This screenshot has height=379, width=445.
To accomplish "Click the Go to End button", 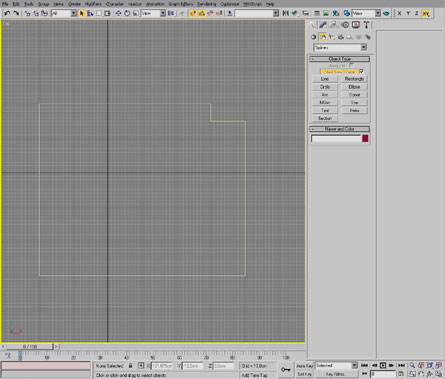I will [x=401, y=366].
